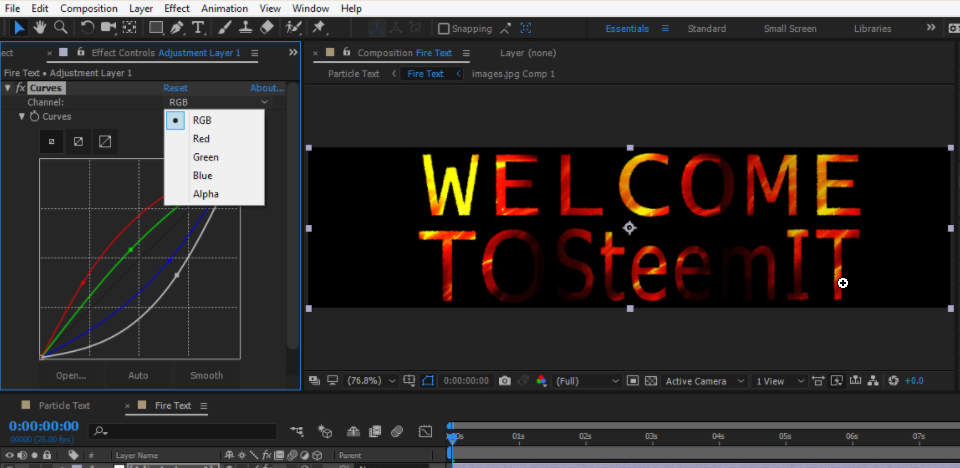Toggle the lock on Composition viewer panel

[x=347, y=53]
